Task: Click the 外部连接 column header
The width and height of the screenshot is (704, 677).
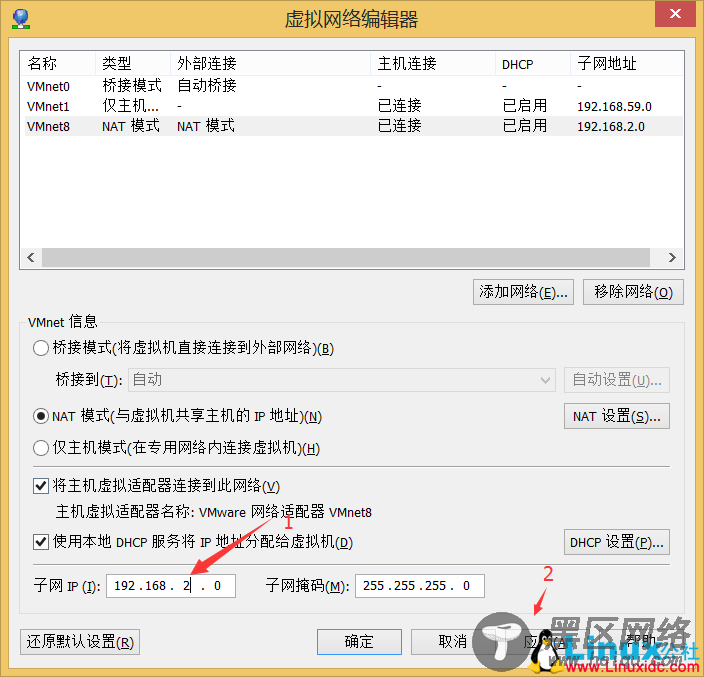Action: (x=270, y=63)
